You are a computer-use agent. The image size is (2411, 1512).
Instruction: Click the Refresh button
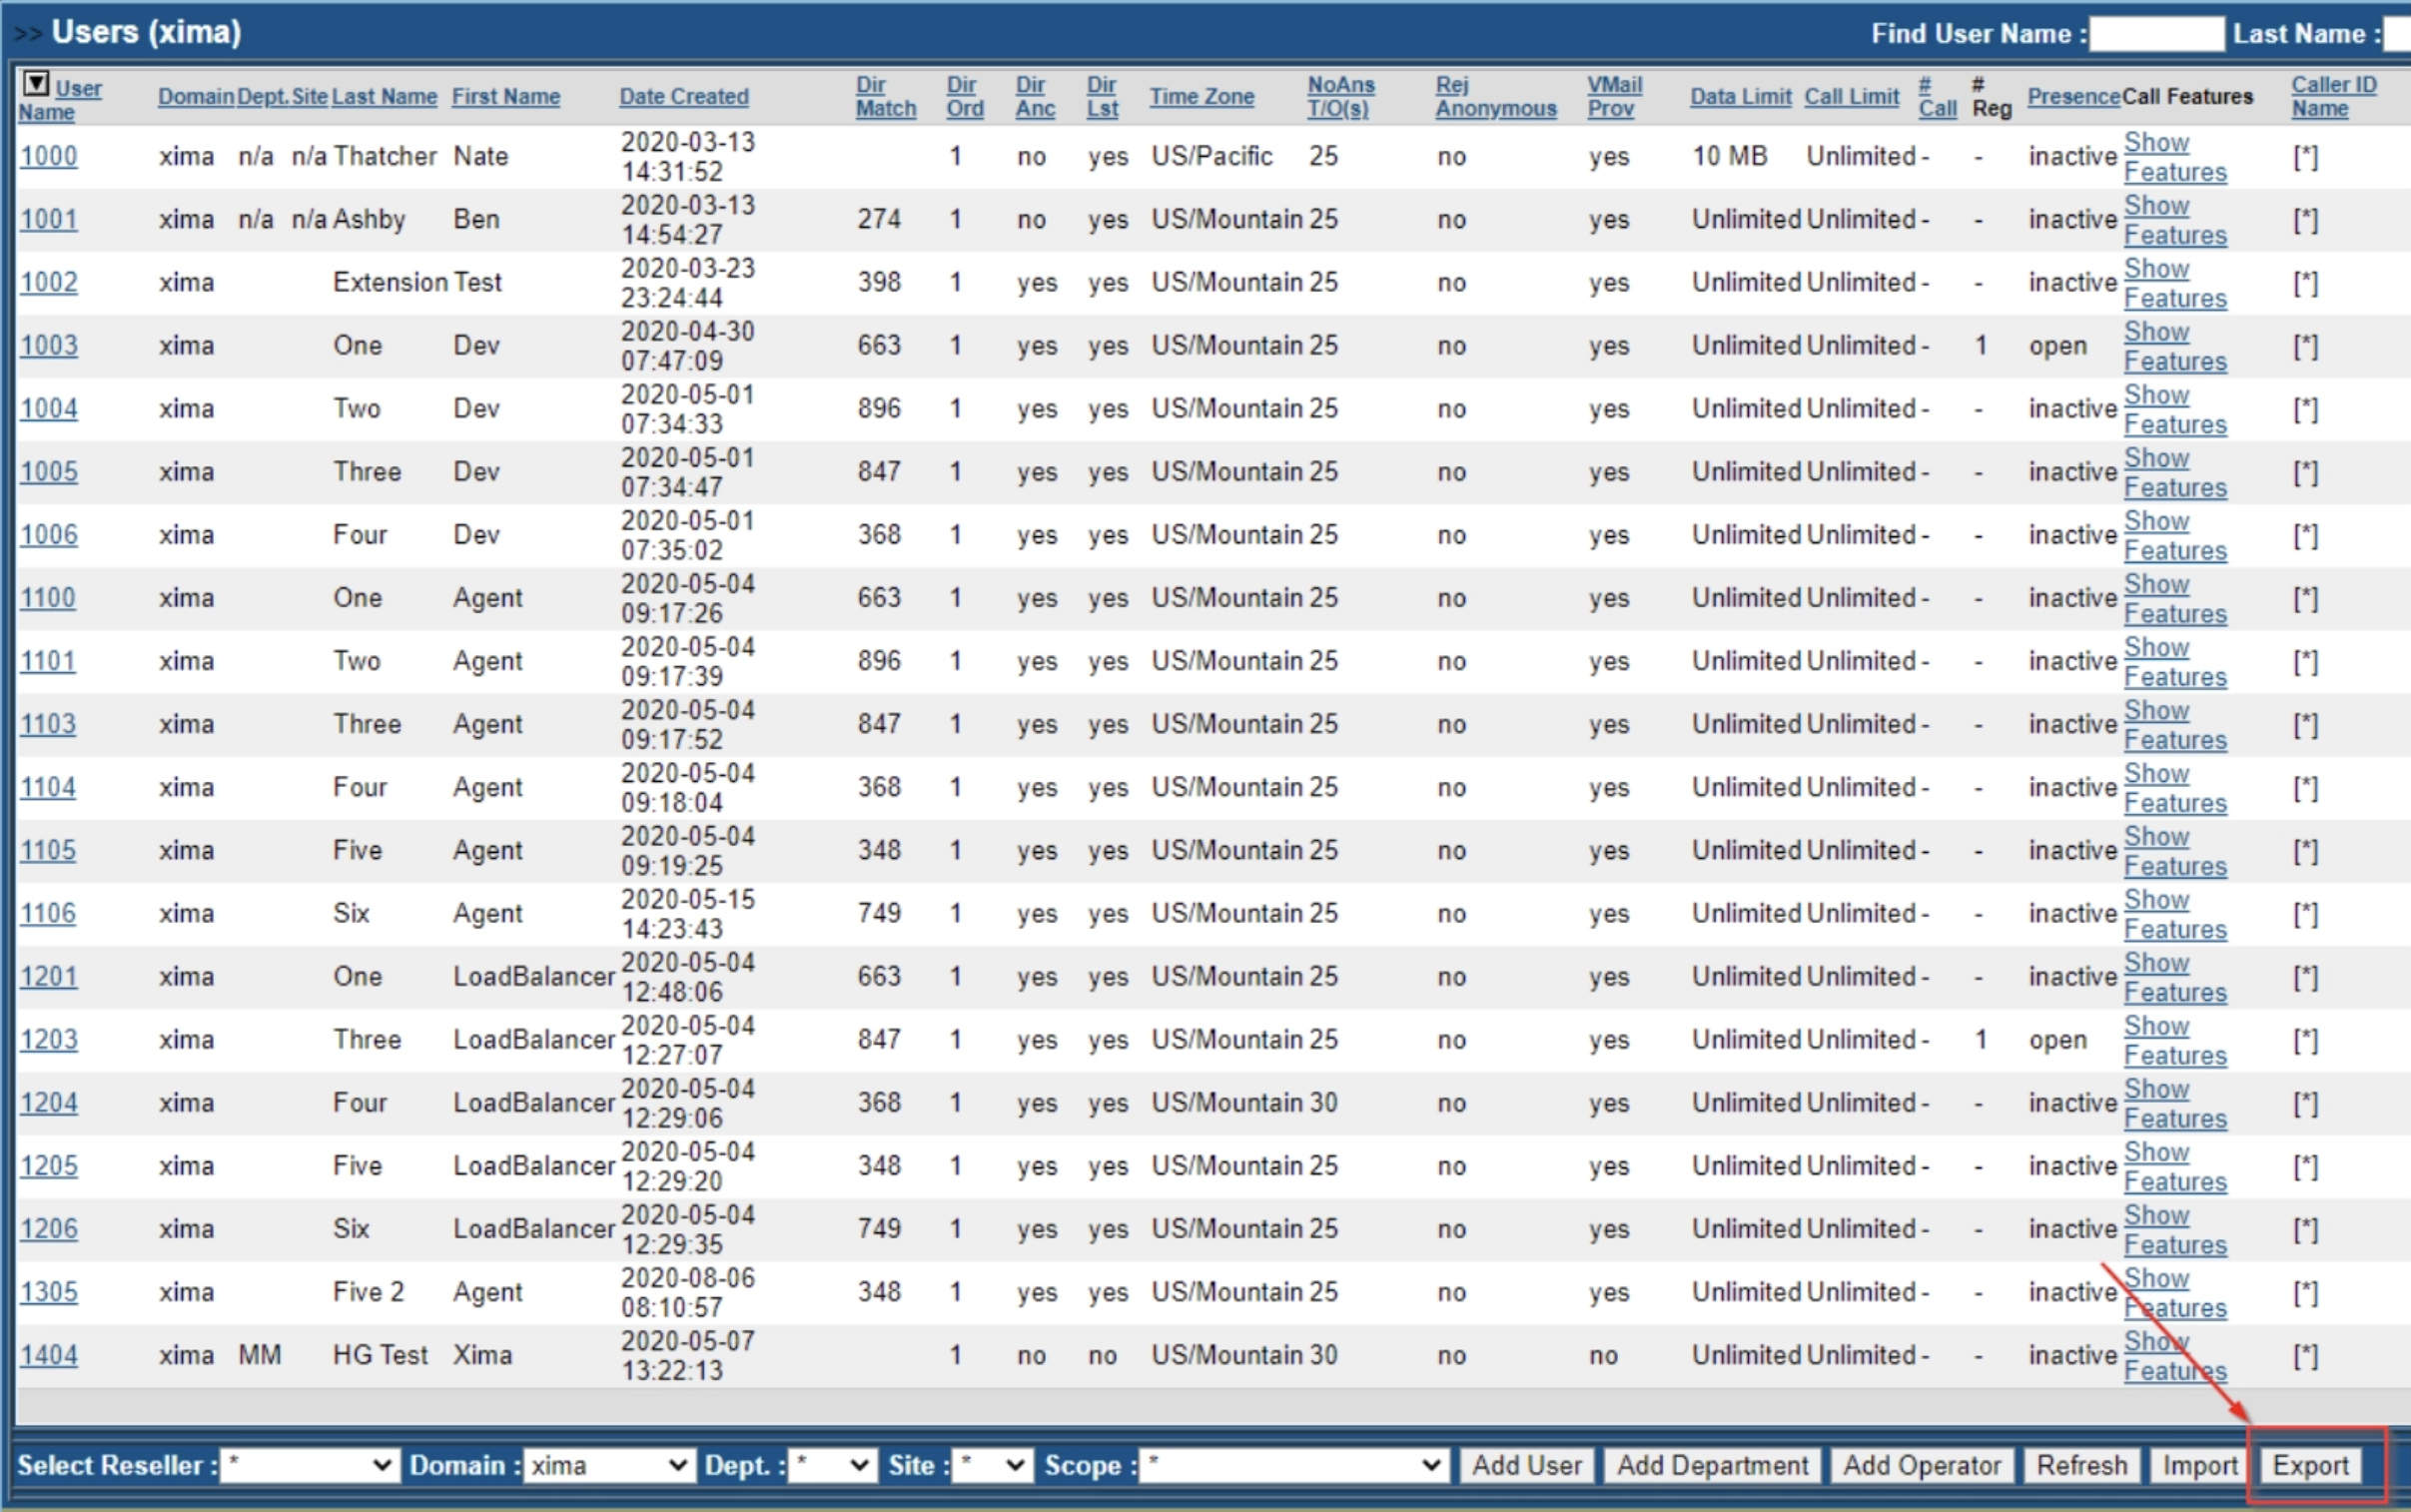[2081, 1465]
